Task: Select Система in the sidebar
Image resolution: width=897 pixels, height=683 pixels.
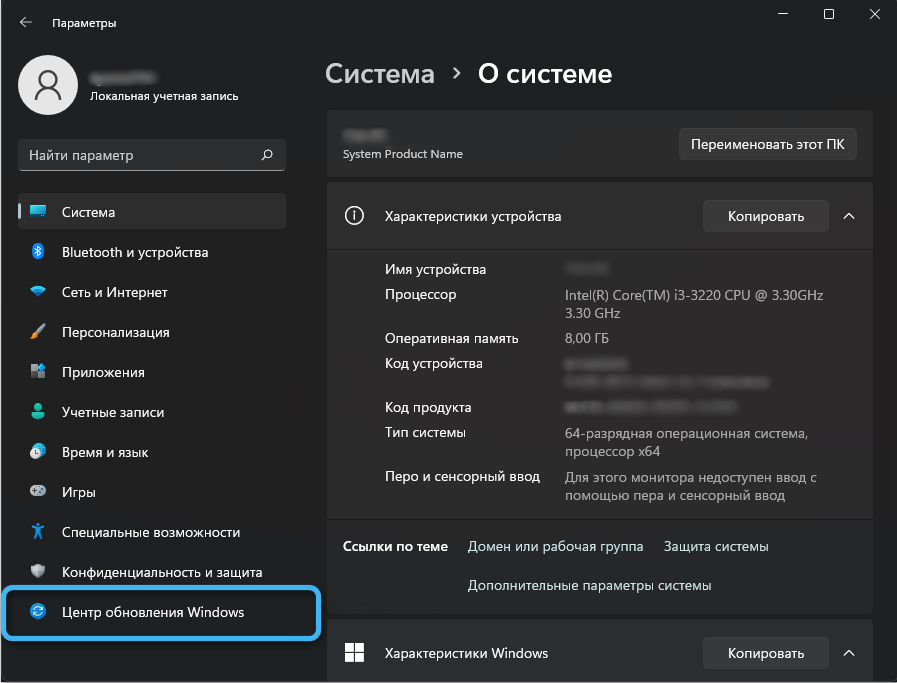Action: pos(88,212)
